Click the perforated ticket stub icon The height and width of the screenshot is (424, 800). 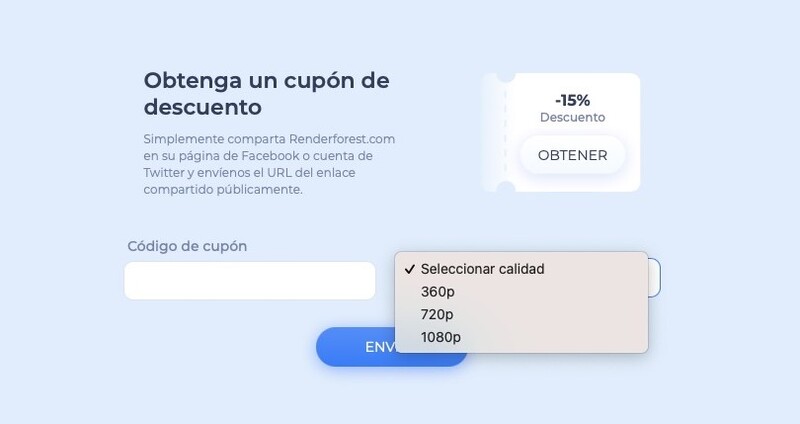[494, 132]
